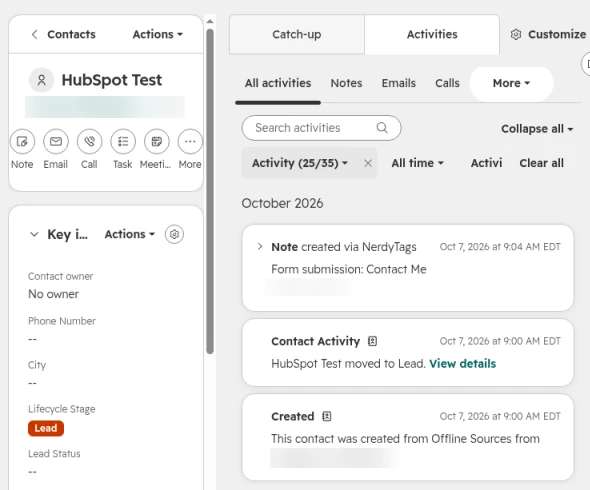Click the HubSpot Test contact avatar
Image resolution: width=590 pixels, height=490 pixels.
[42, 80]
